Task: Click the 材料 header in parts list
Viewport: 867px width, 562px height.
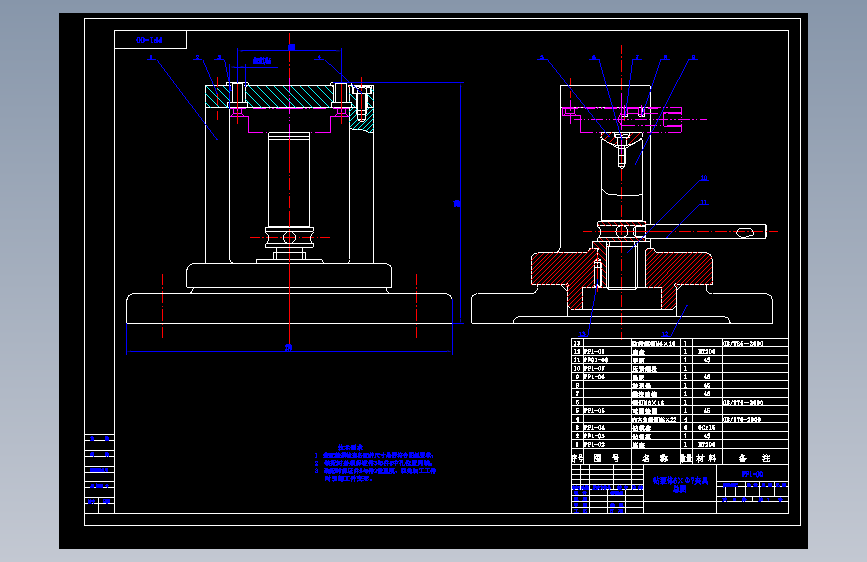Action: 707,458
